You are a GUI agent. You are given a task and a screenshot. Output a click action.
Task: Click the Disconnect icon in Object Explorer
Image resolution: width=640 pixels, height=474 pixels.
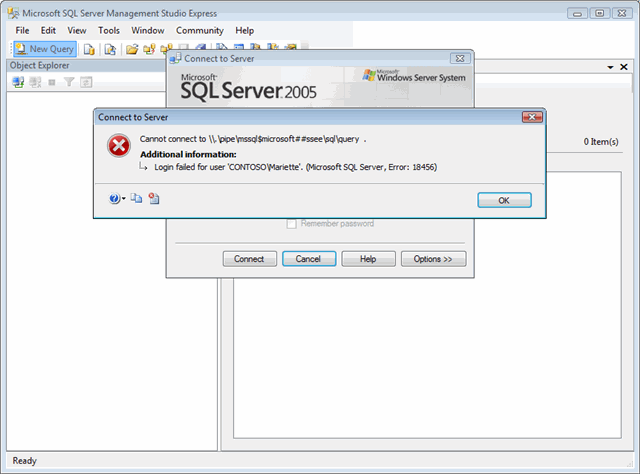tap(35, 82)
